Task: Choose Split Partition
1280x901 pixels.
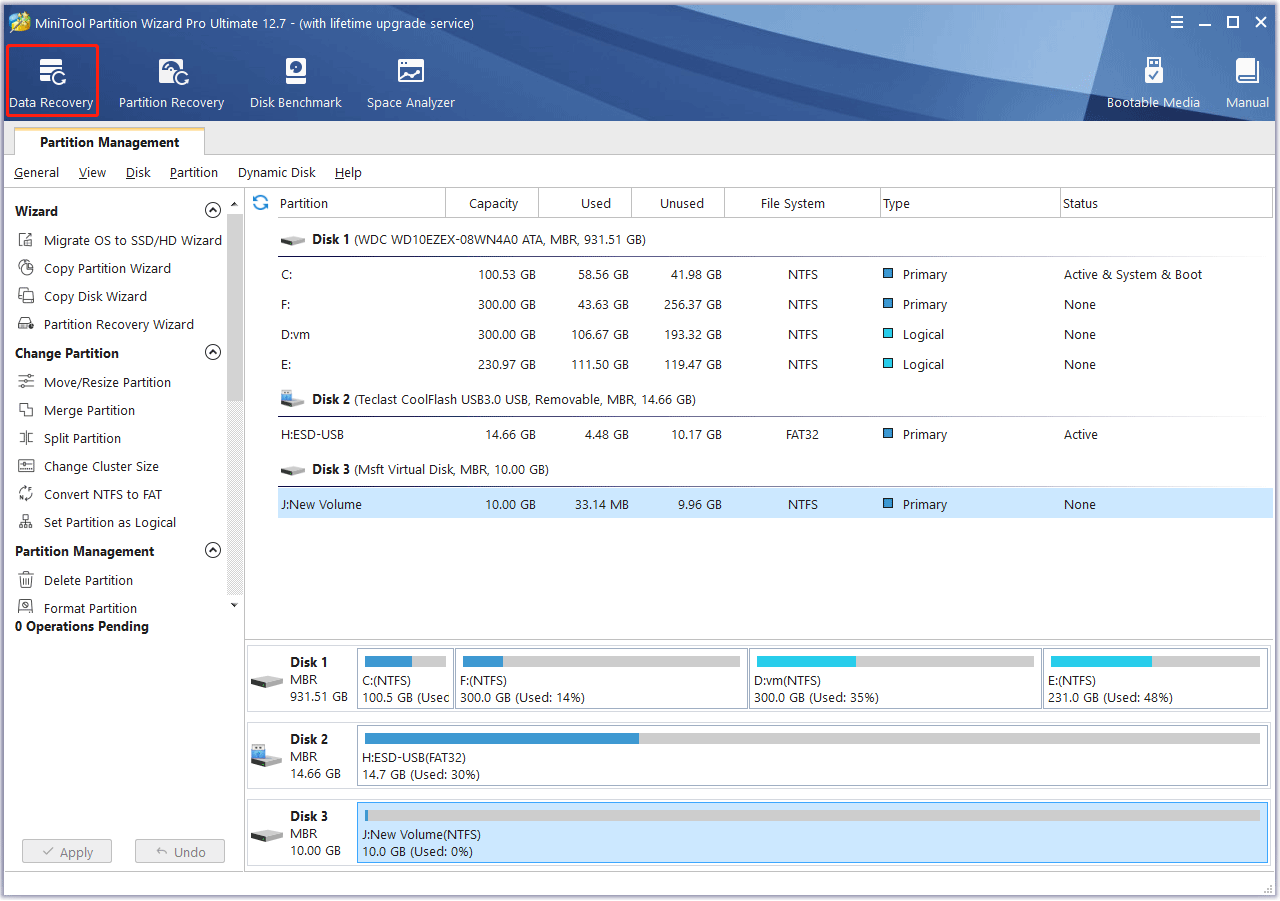Action: 69,438
